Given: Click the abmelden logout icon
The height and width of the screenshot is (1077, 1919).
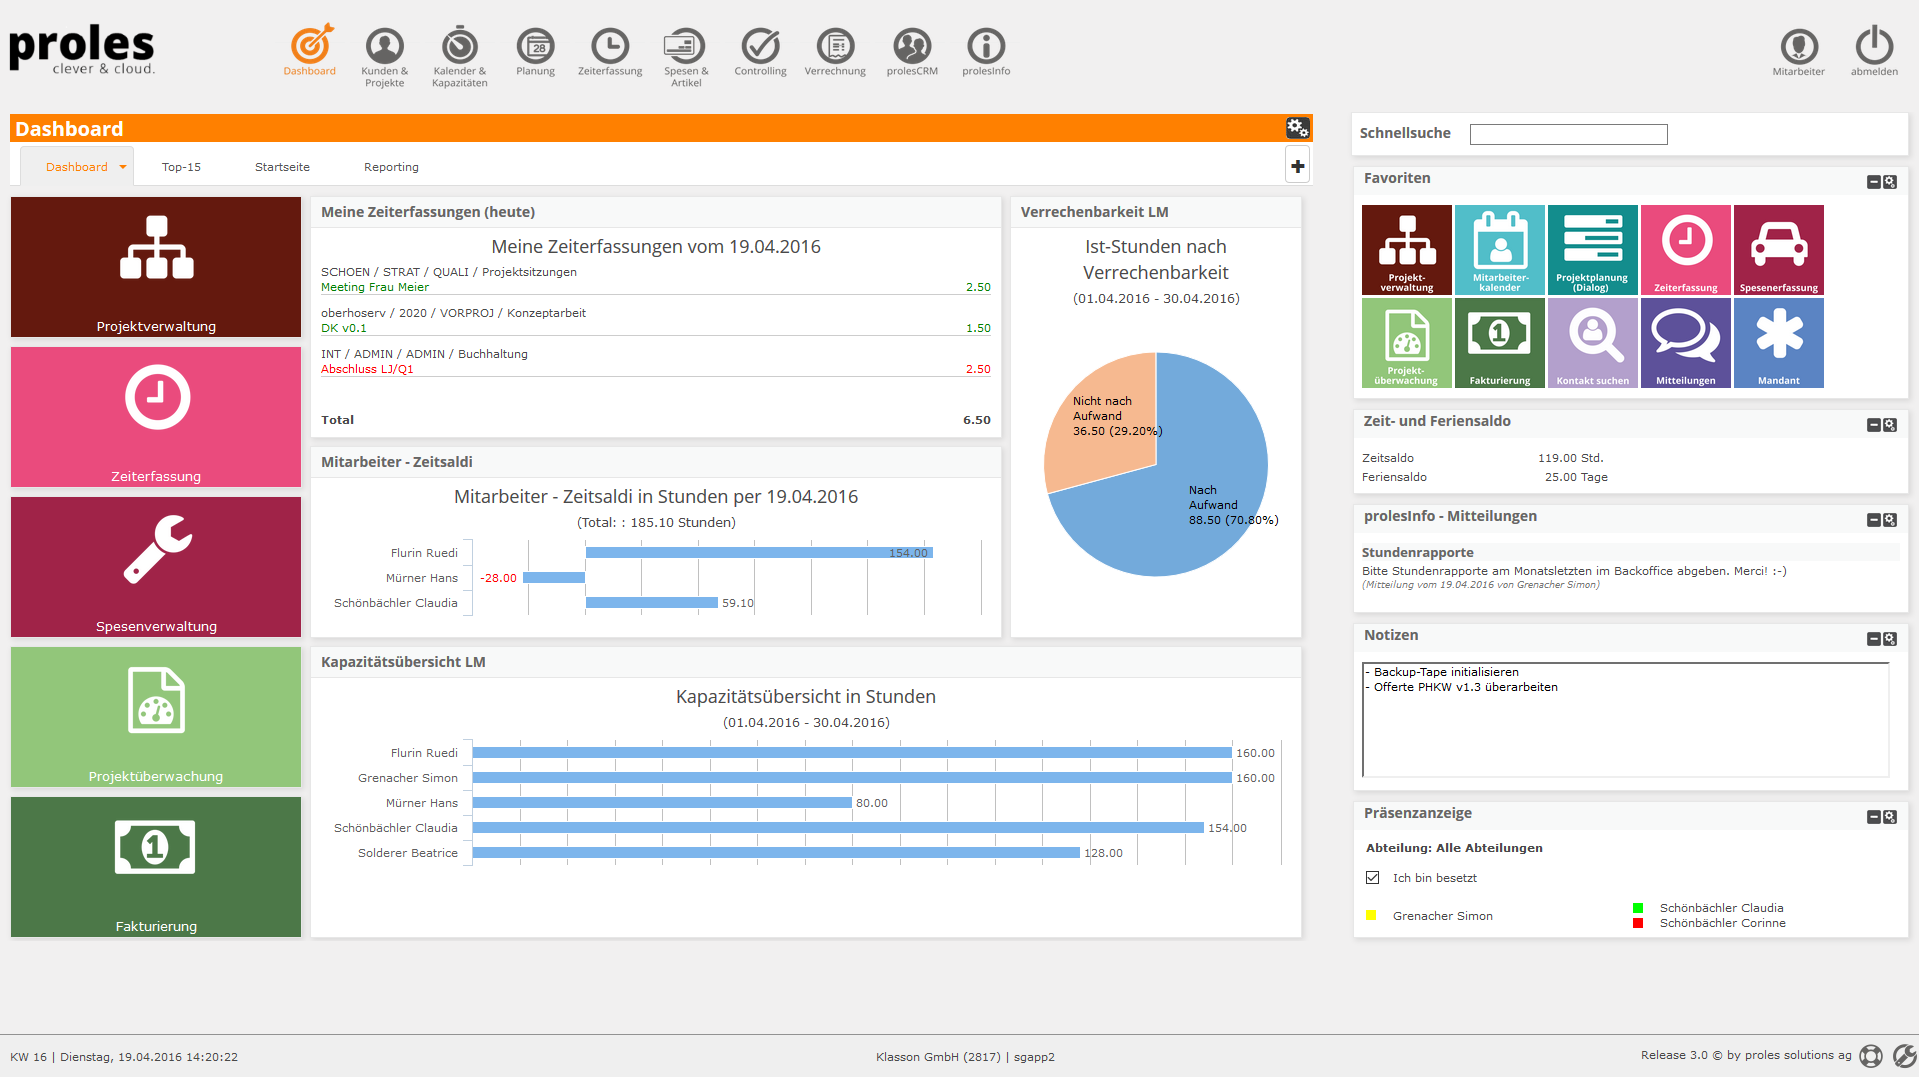Looking at the screenshot, I should point(1874,48).
